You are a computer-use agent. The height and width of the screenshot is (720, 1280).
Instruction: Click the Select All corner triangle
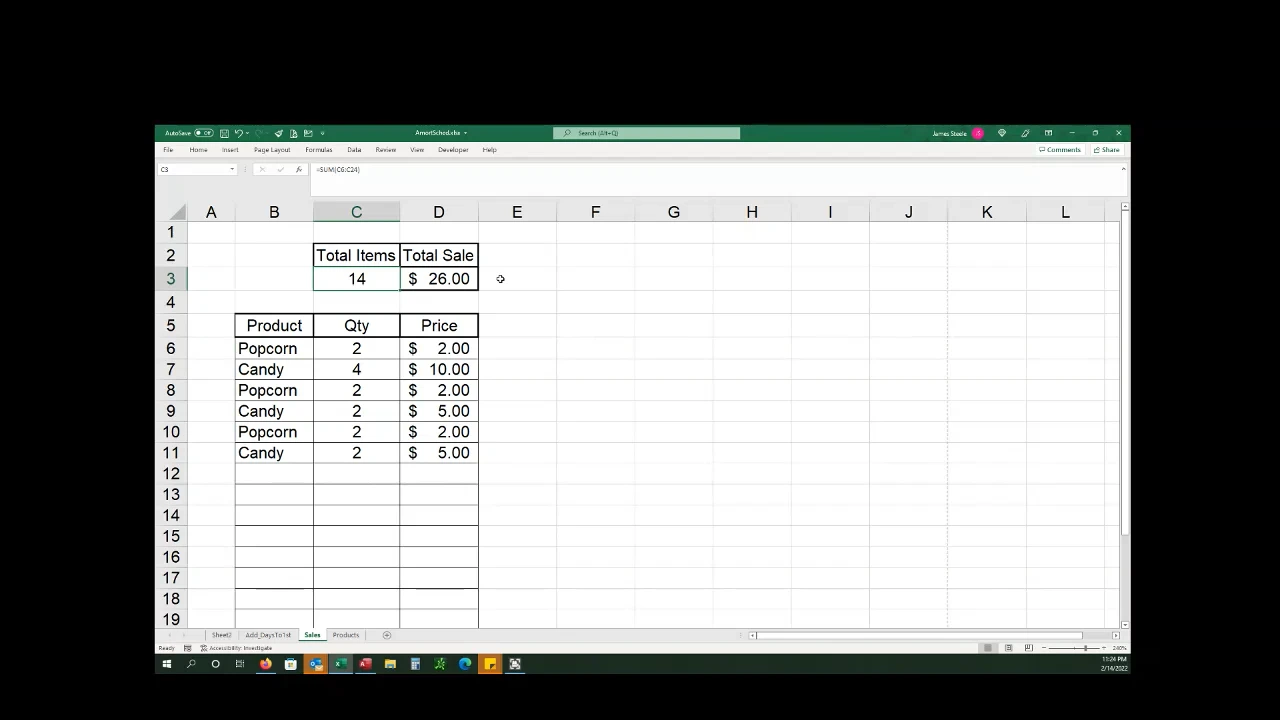pos(177,212)
